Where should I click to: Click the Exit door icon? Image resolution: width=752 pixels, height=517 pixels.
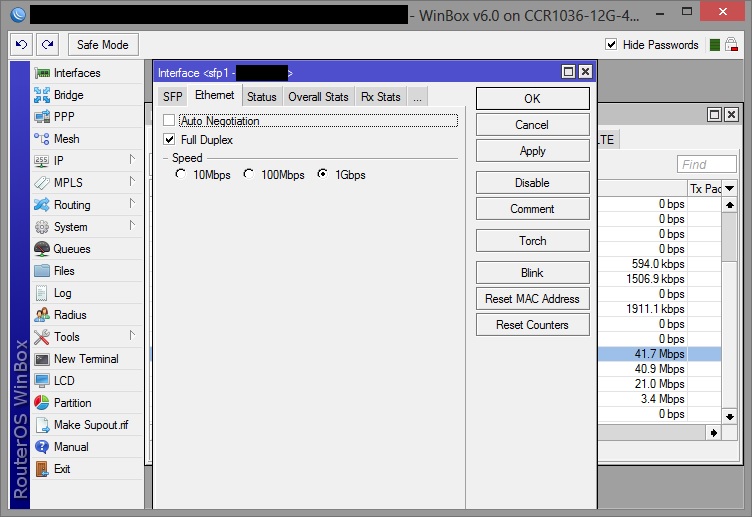click(42, 469)
